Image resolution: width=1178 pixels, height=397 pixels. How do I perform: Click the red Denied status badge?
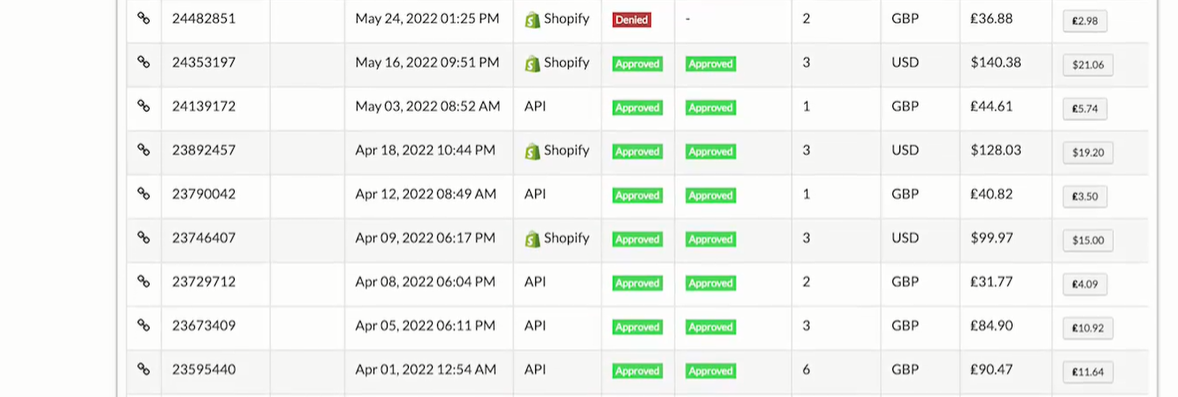(x=632, y=20)
